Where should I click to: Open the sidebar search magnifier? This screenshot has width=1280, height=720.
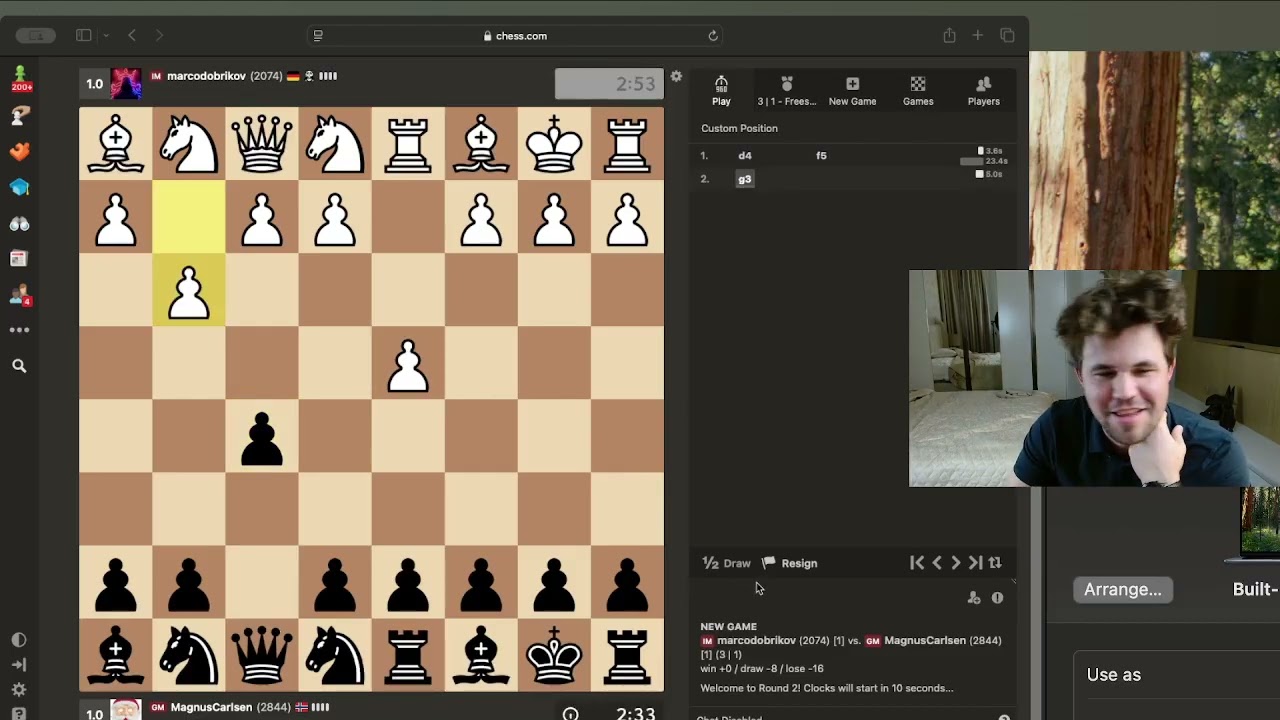pyautogui.click(x=19, y=366)
